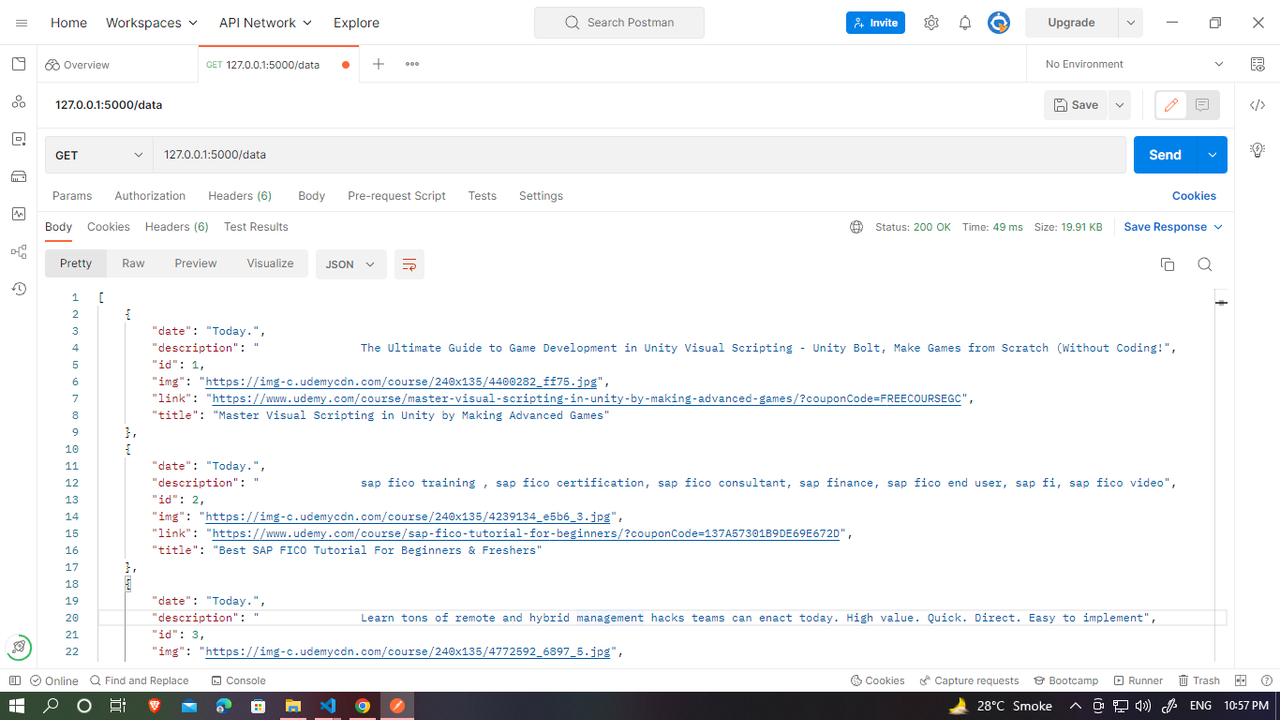Open the environment quick look icon
This screenshot has width=1280, height=720.
click(1258, 64)
